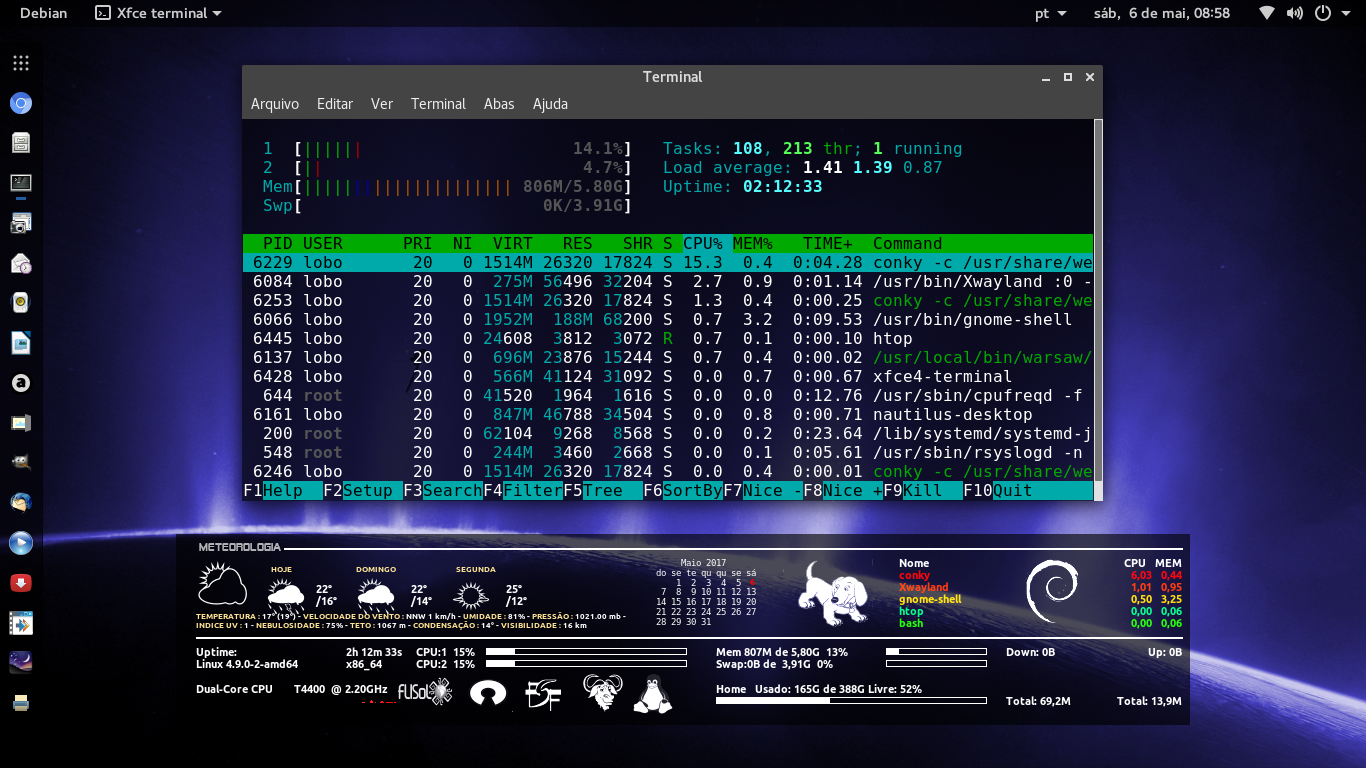Click the FSF logo in conky
The image size is (1366, 768).
tap(543, 693)
